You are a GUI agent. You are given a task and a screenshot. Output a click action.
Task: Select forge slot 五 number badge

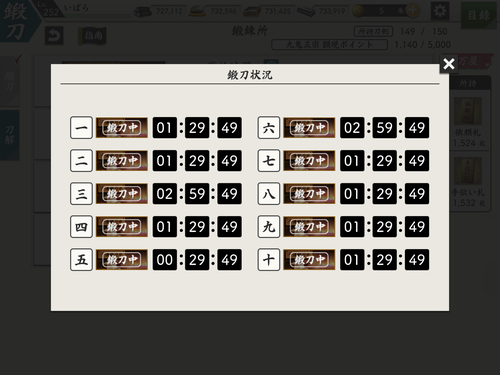(x=81, y=260)
